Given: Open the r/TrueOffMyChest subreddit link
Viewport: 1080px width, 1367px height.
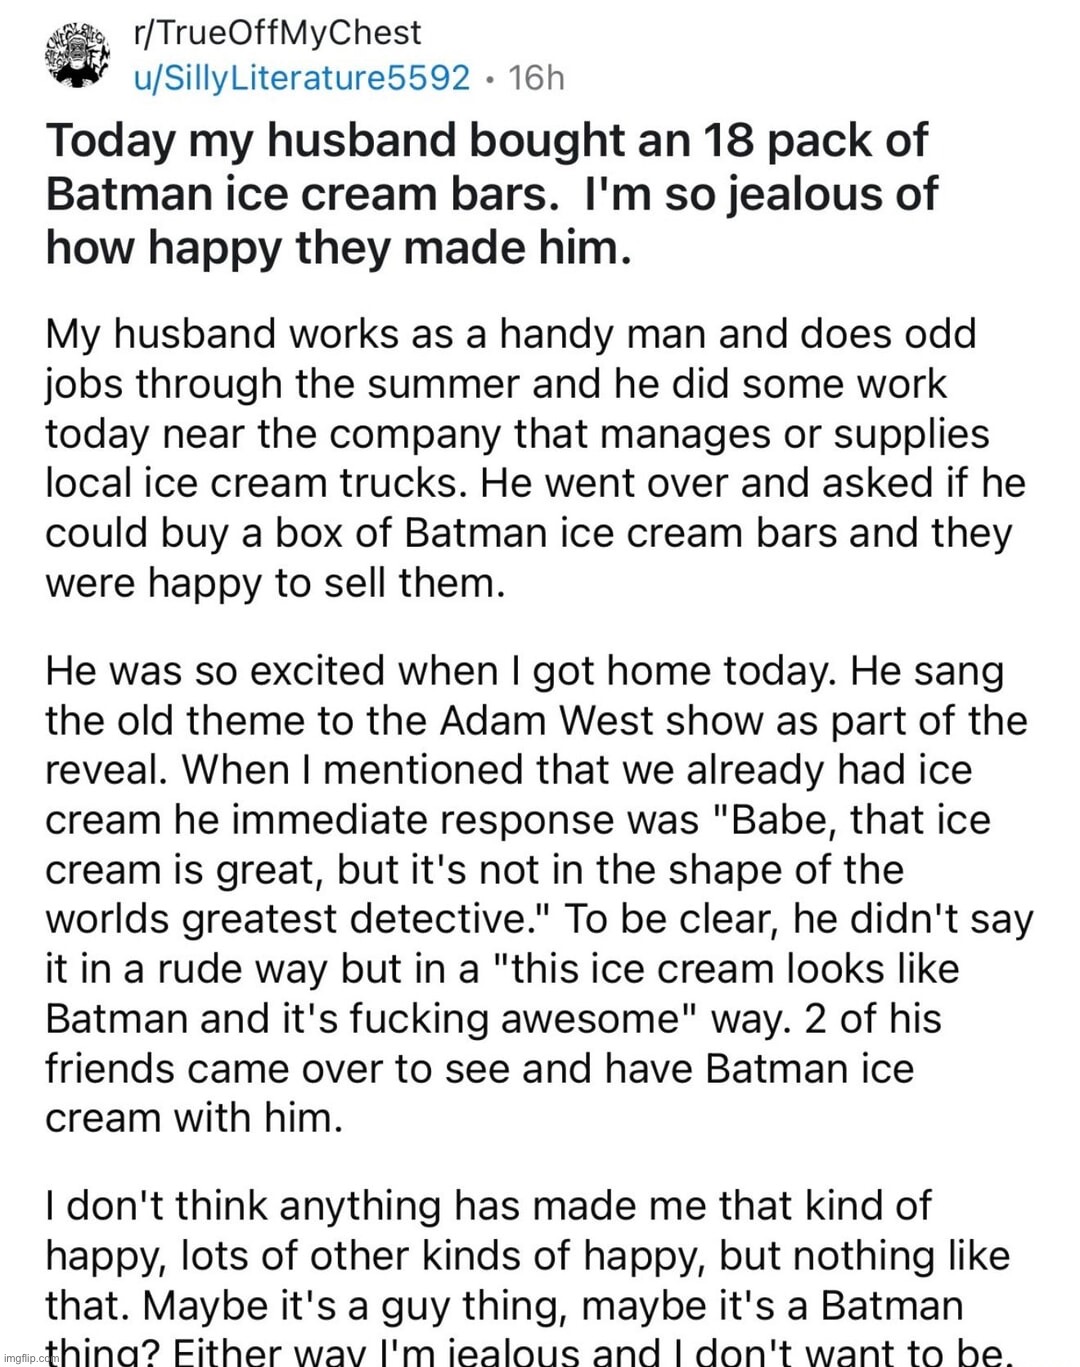Looking at the screenshot, I should tap(277, 33).
